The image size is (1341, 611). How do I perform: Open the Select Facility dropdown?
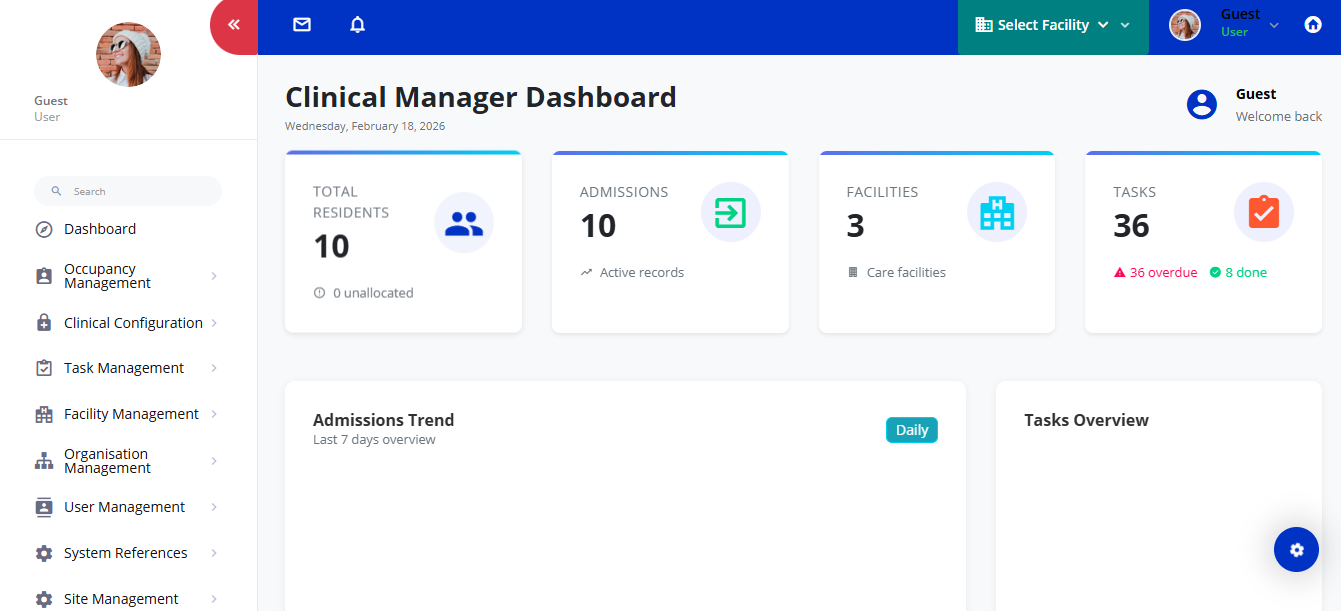1053,26
